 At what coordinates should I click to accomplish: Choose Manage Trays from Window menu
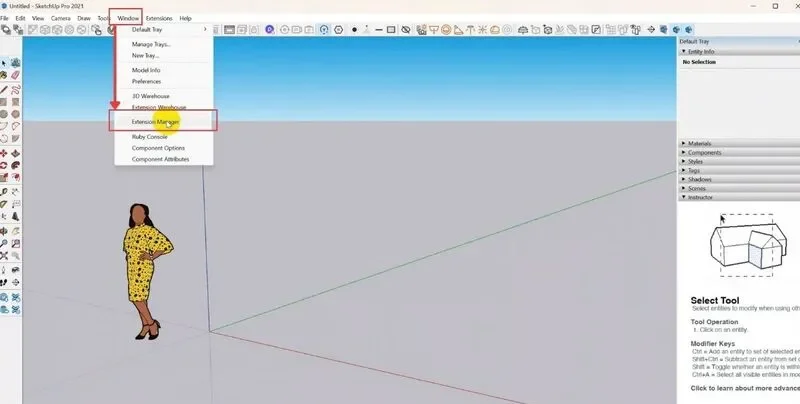[164, 44]
